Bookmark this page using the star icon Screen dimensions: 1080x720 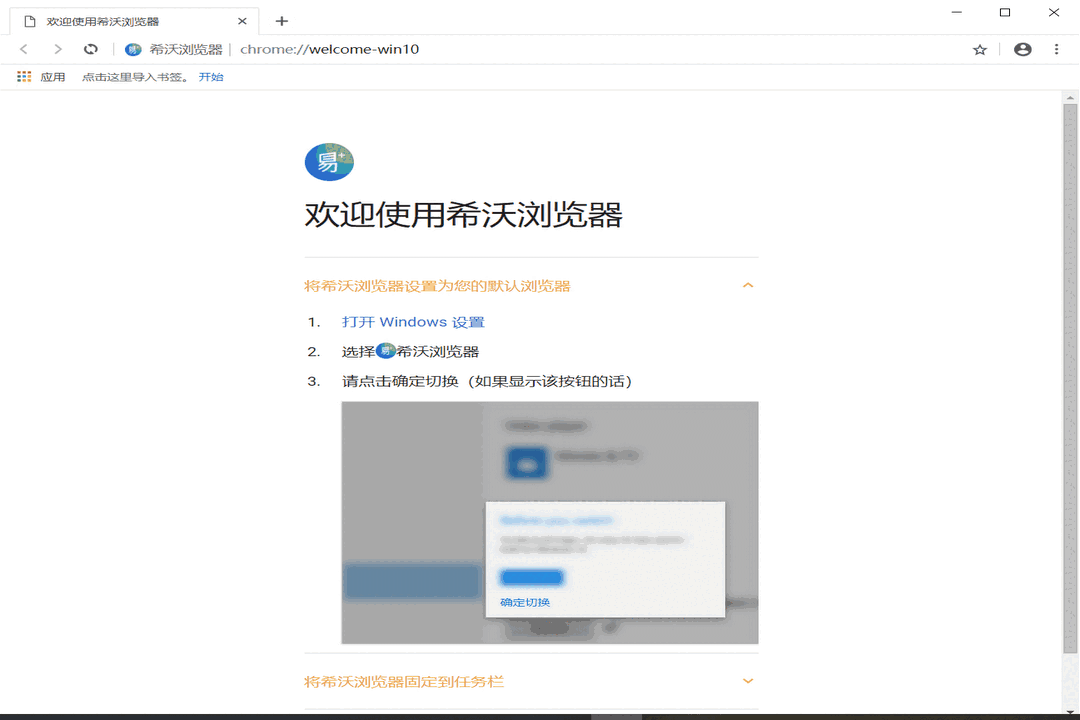click(x=980, y=48)
